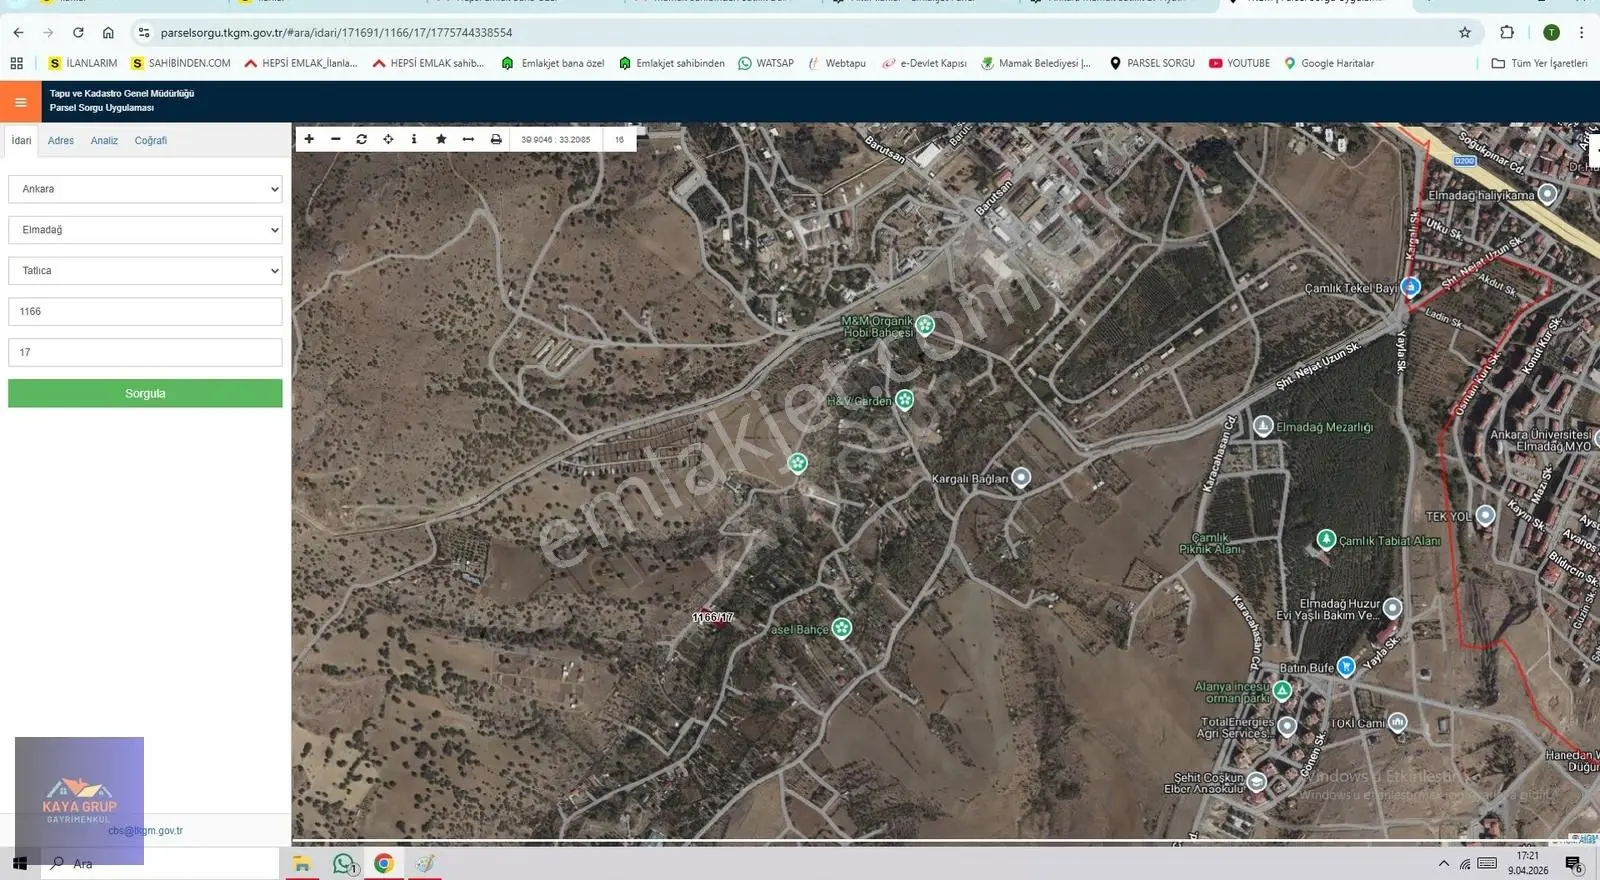Screen dimensions: 1600x880
Task: Print the map with printer icon
Action: click(496, 139)
